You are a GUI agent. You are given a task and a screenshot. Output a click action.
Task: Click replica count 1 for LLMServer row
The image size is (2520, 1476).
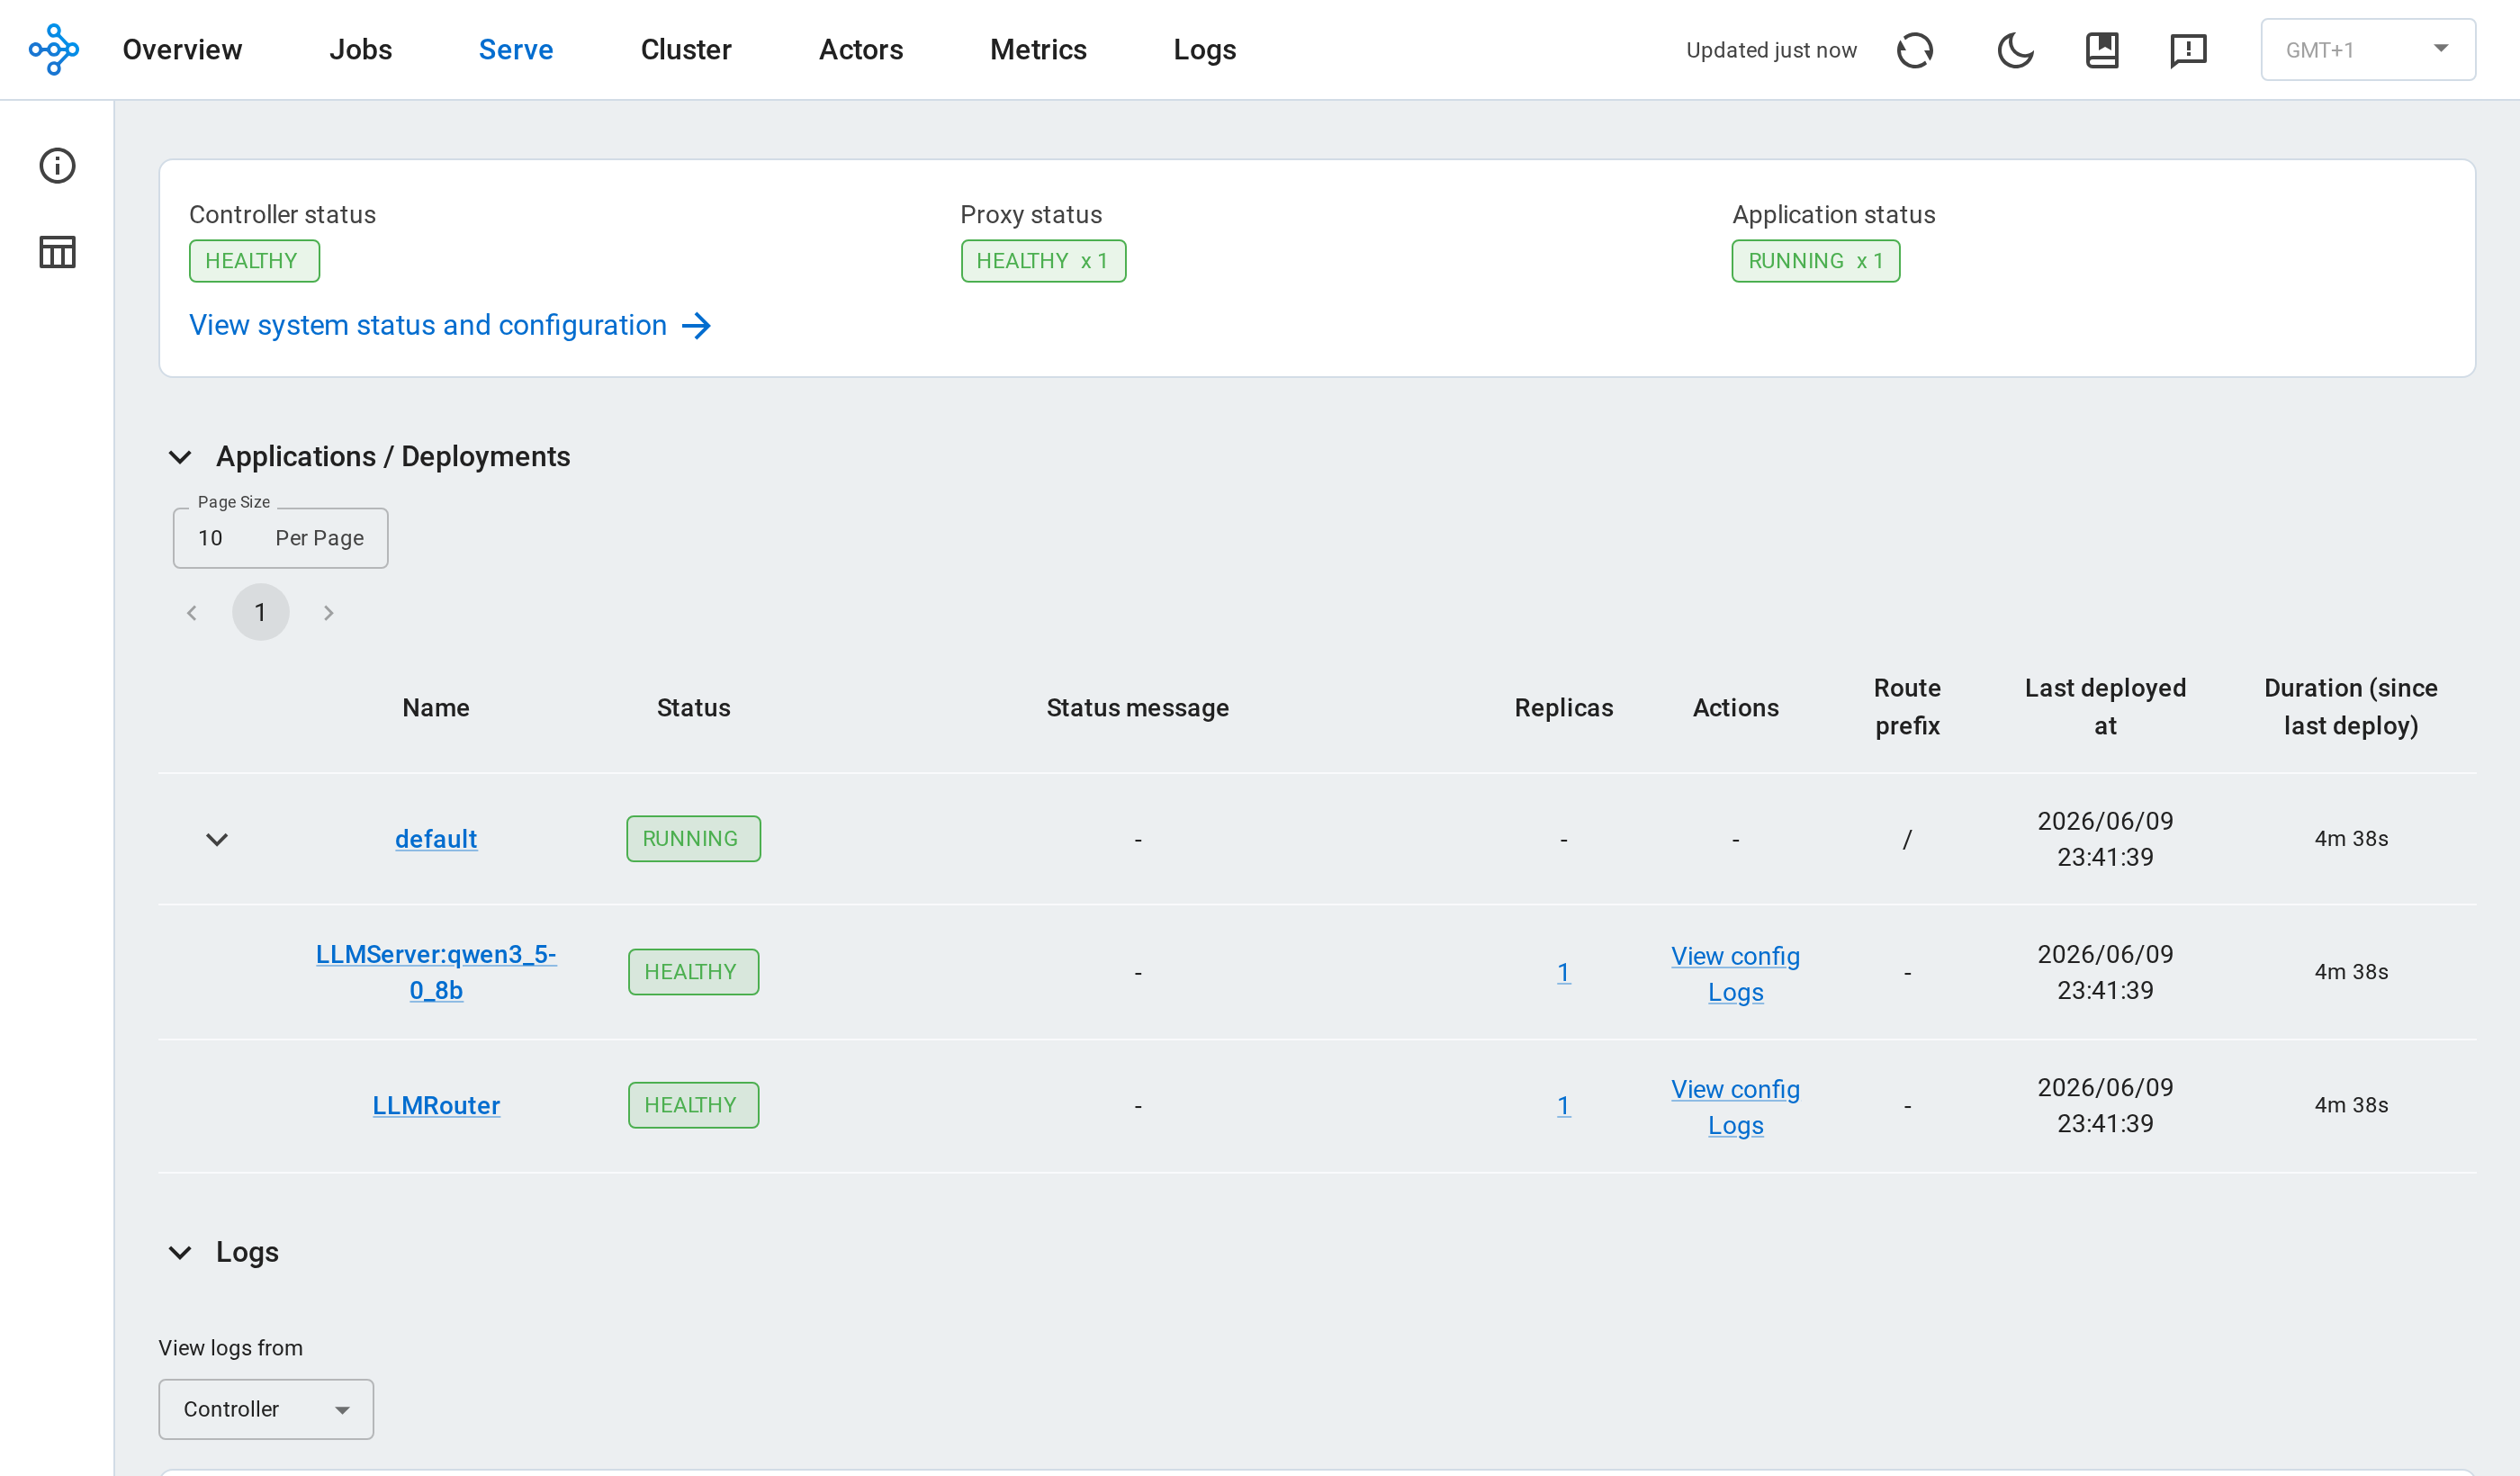tap(1563, 972)
